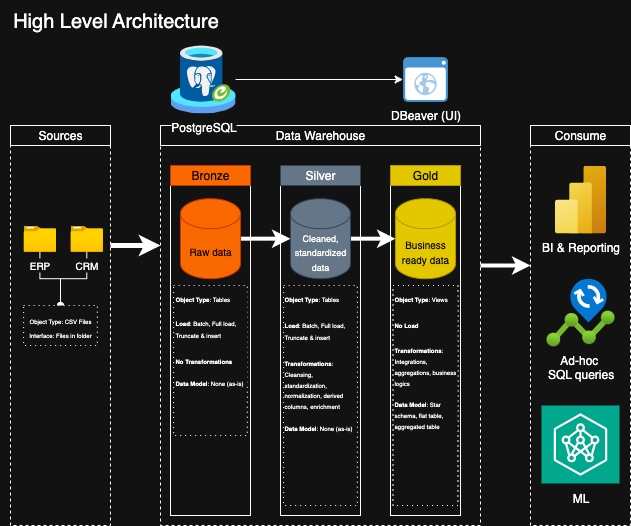The width and height of the screenshot is (631, 526).
Task: Click the arrow from Sources to Bronze
Action: [x=135, y=245]
